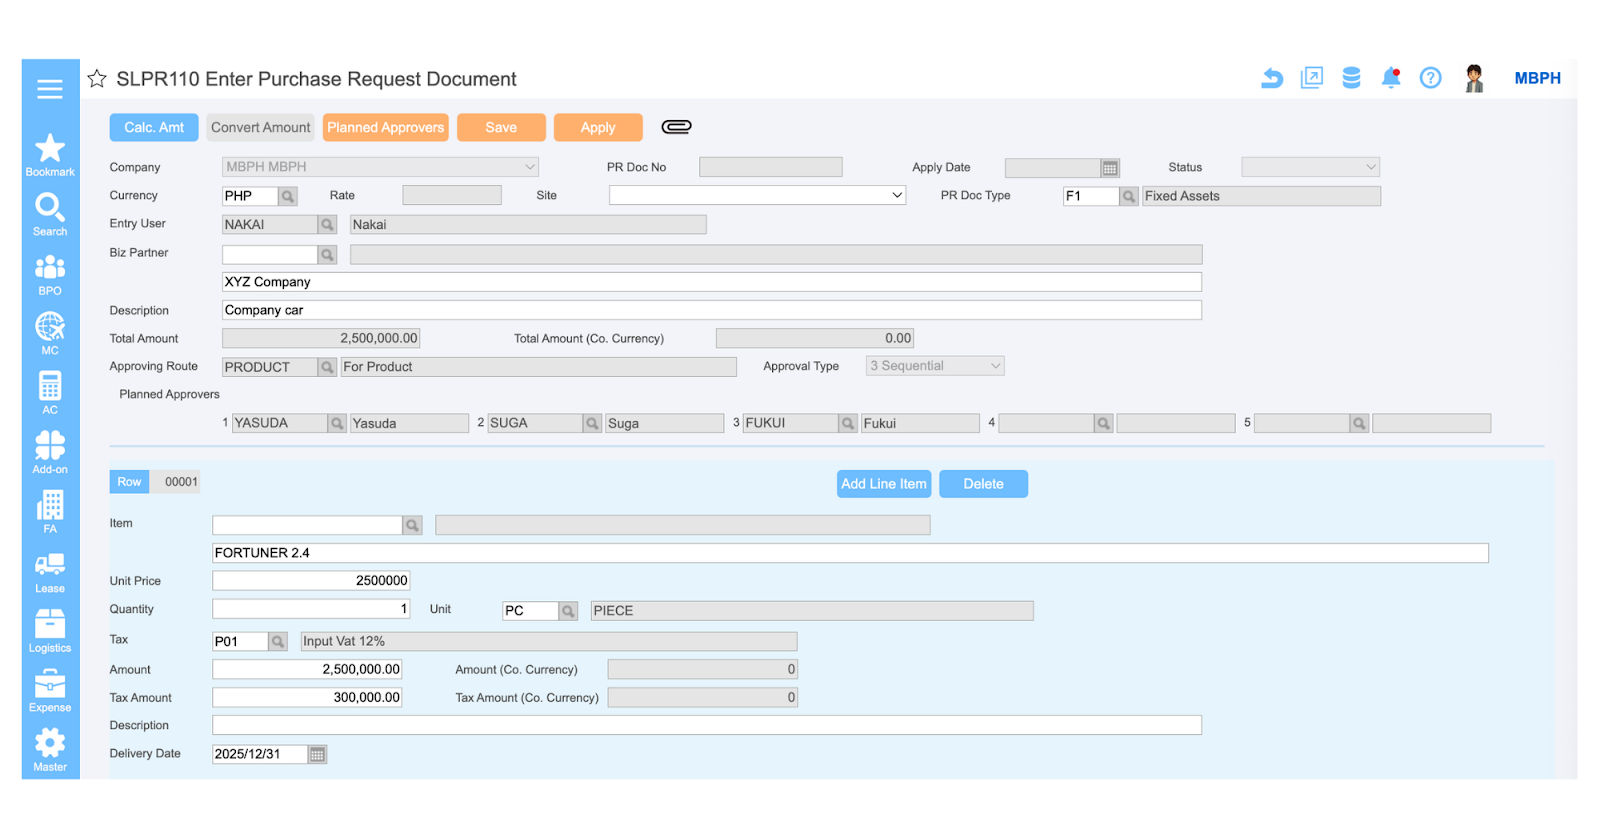Open the Master settings module

(x=50, y=750)
